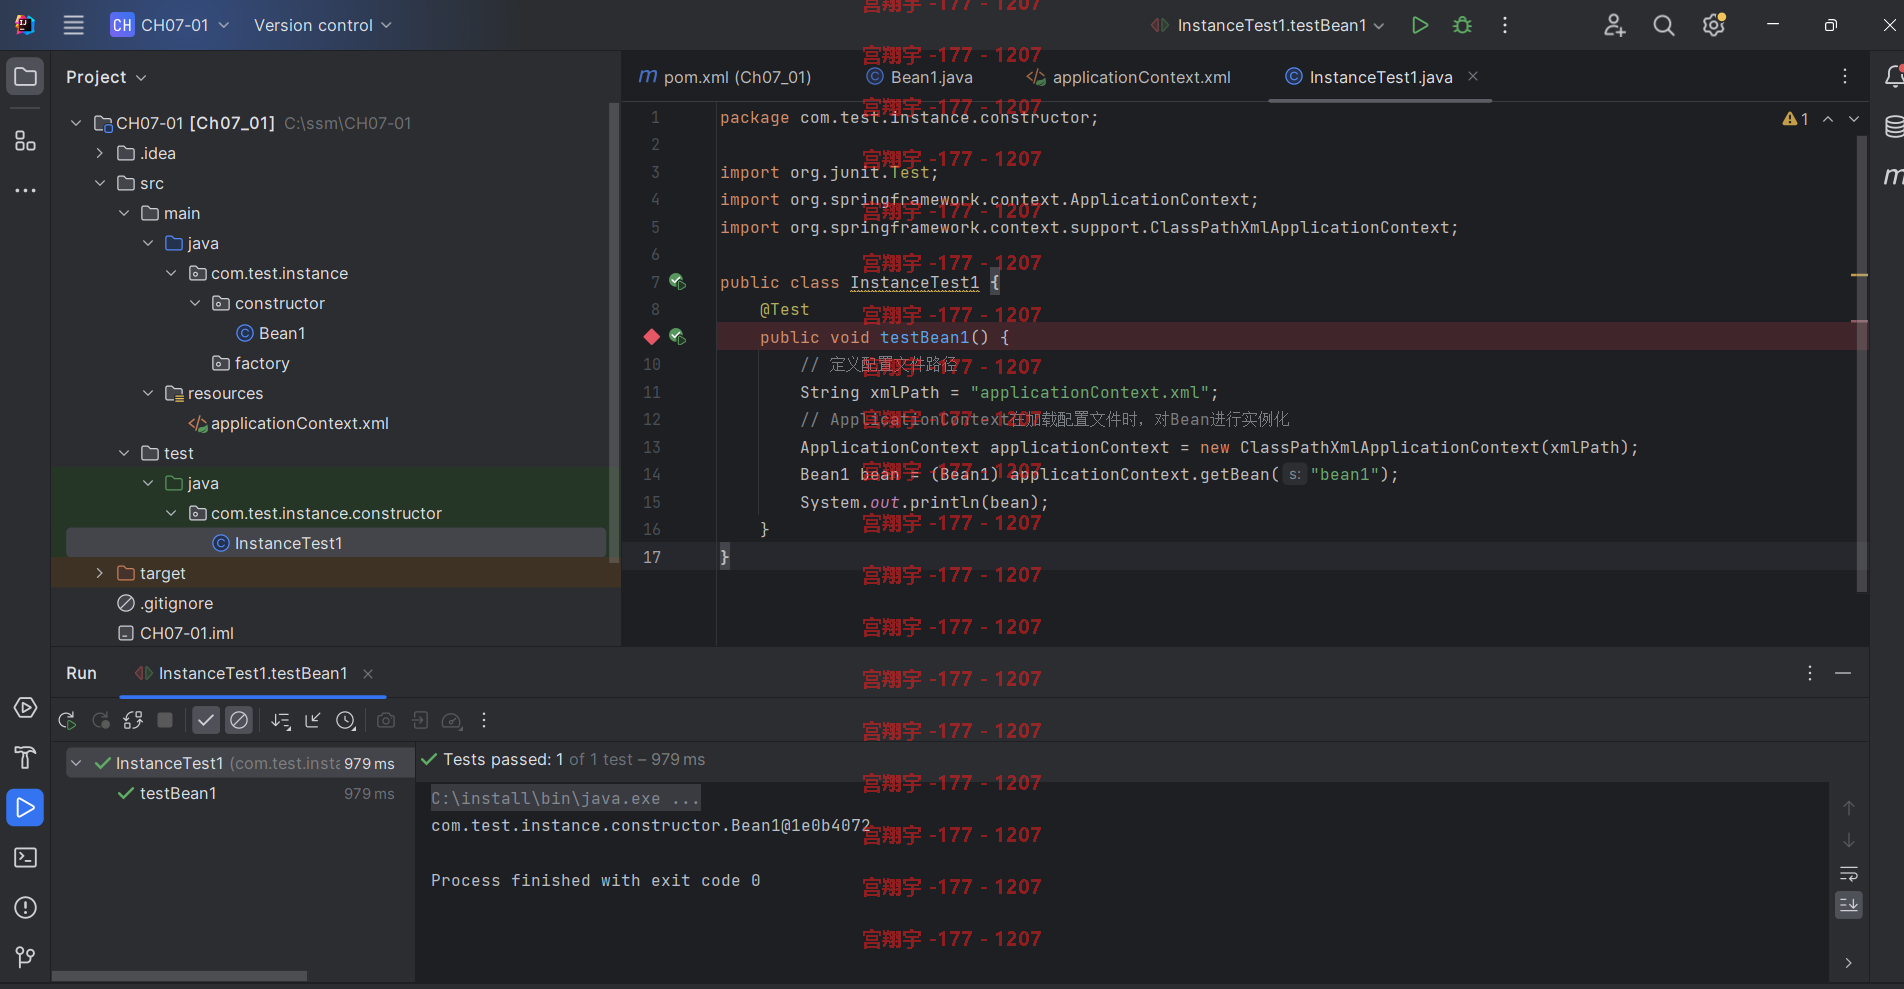The height and width of the screenshot is (989, 1904).
Task: Open the Project tool window icon
Action: 25,77
